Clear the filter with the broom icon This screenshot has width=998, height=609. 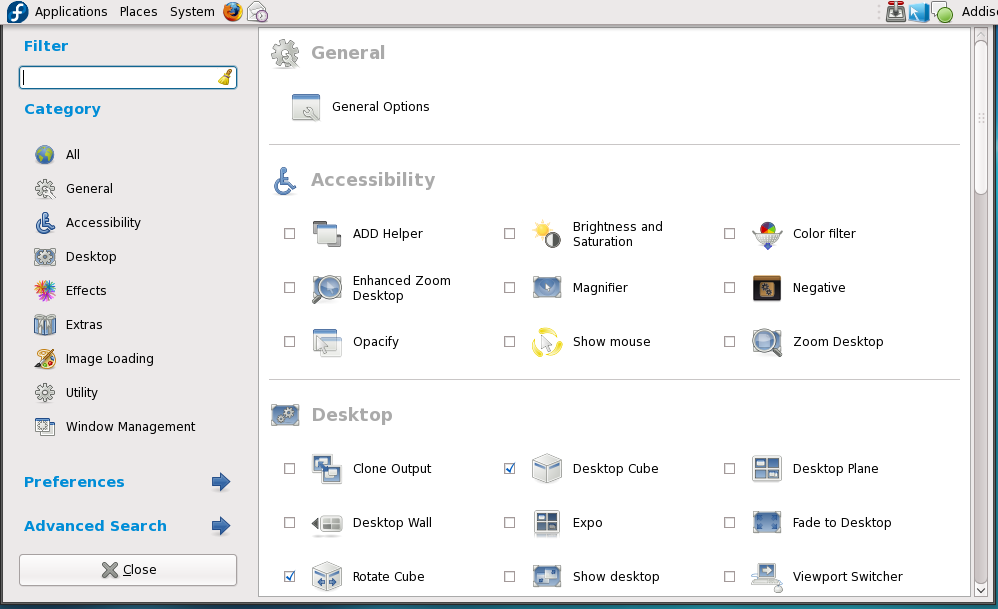[225, 78]
